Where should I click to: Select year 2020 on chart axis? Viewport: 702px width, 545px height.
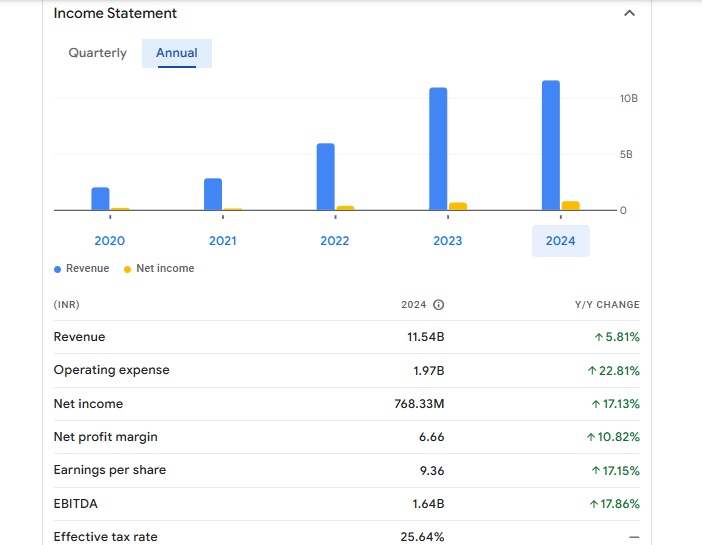110,241
